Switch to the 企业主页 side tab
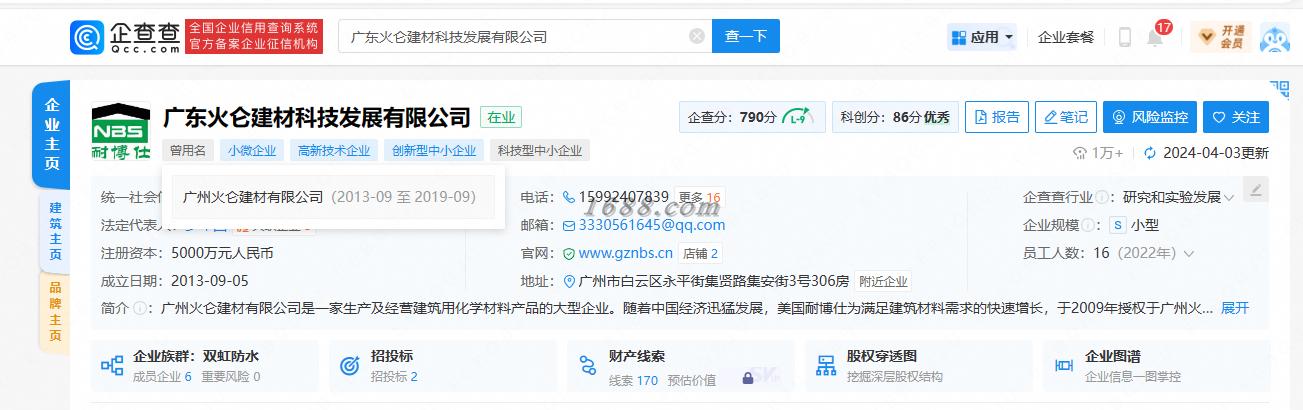The height and width of the screenshot is (410, 1303). point(52,134)
